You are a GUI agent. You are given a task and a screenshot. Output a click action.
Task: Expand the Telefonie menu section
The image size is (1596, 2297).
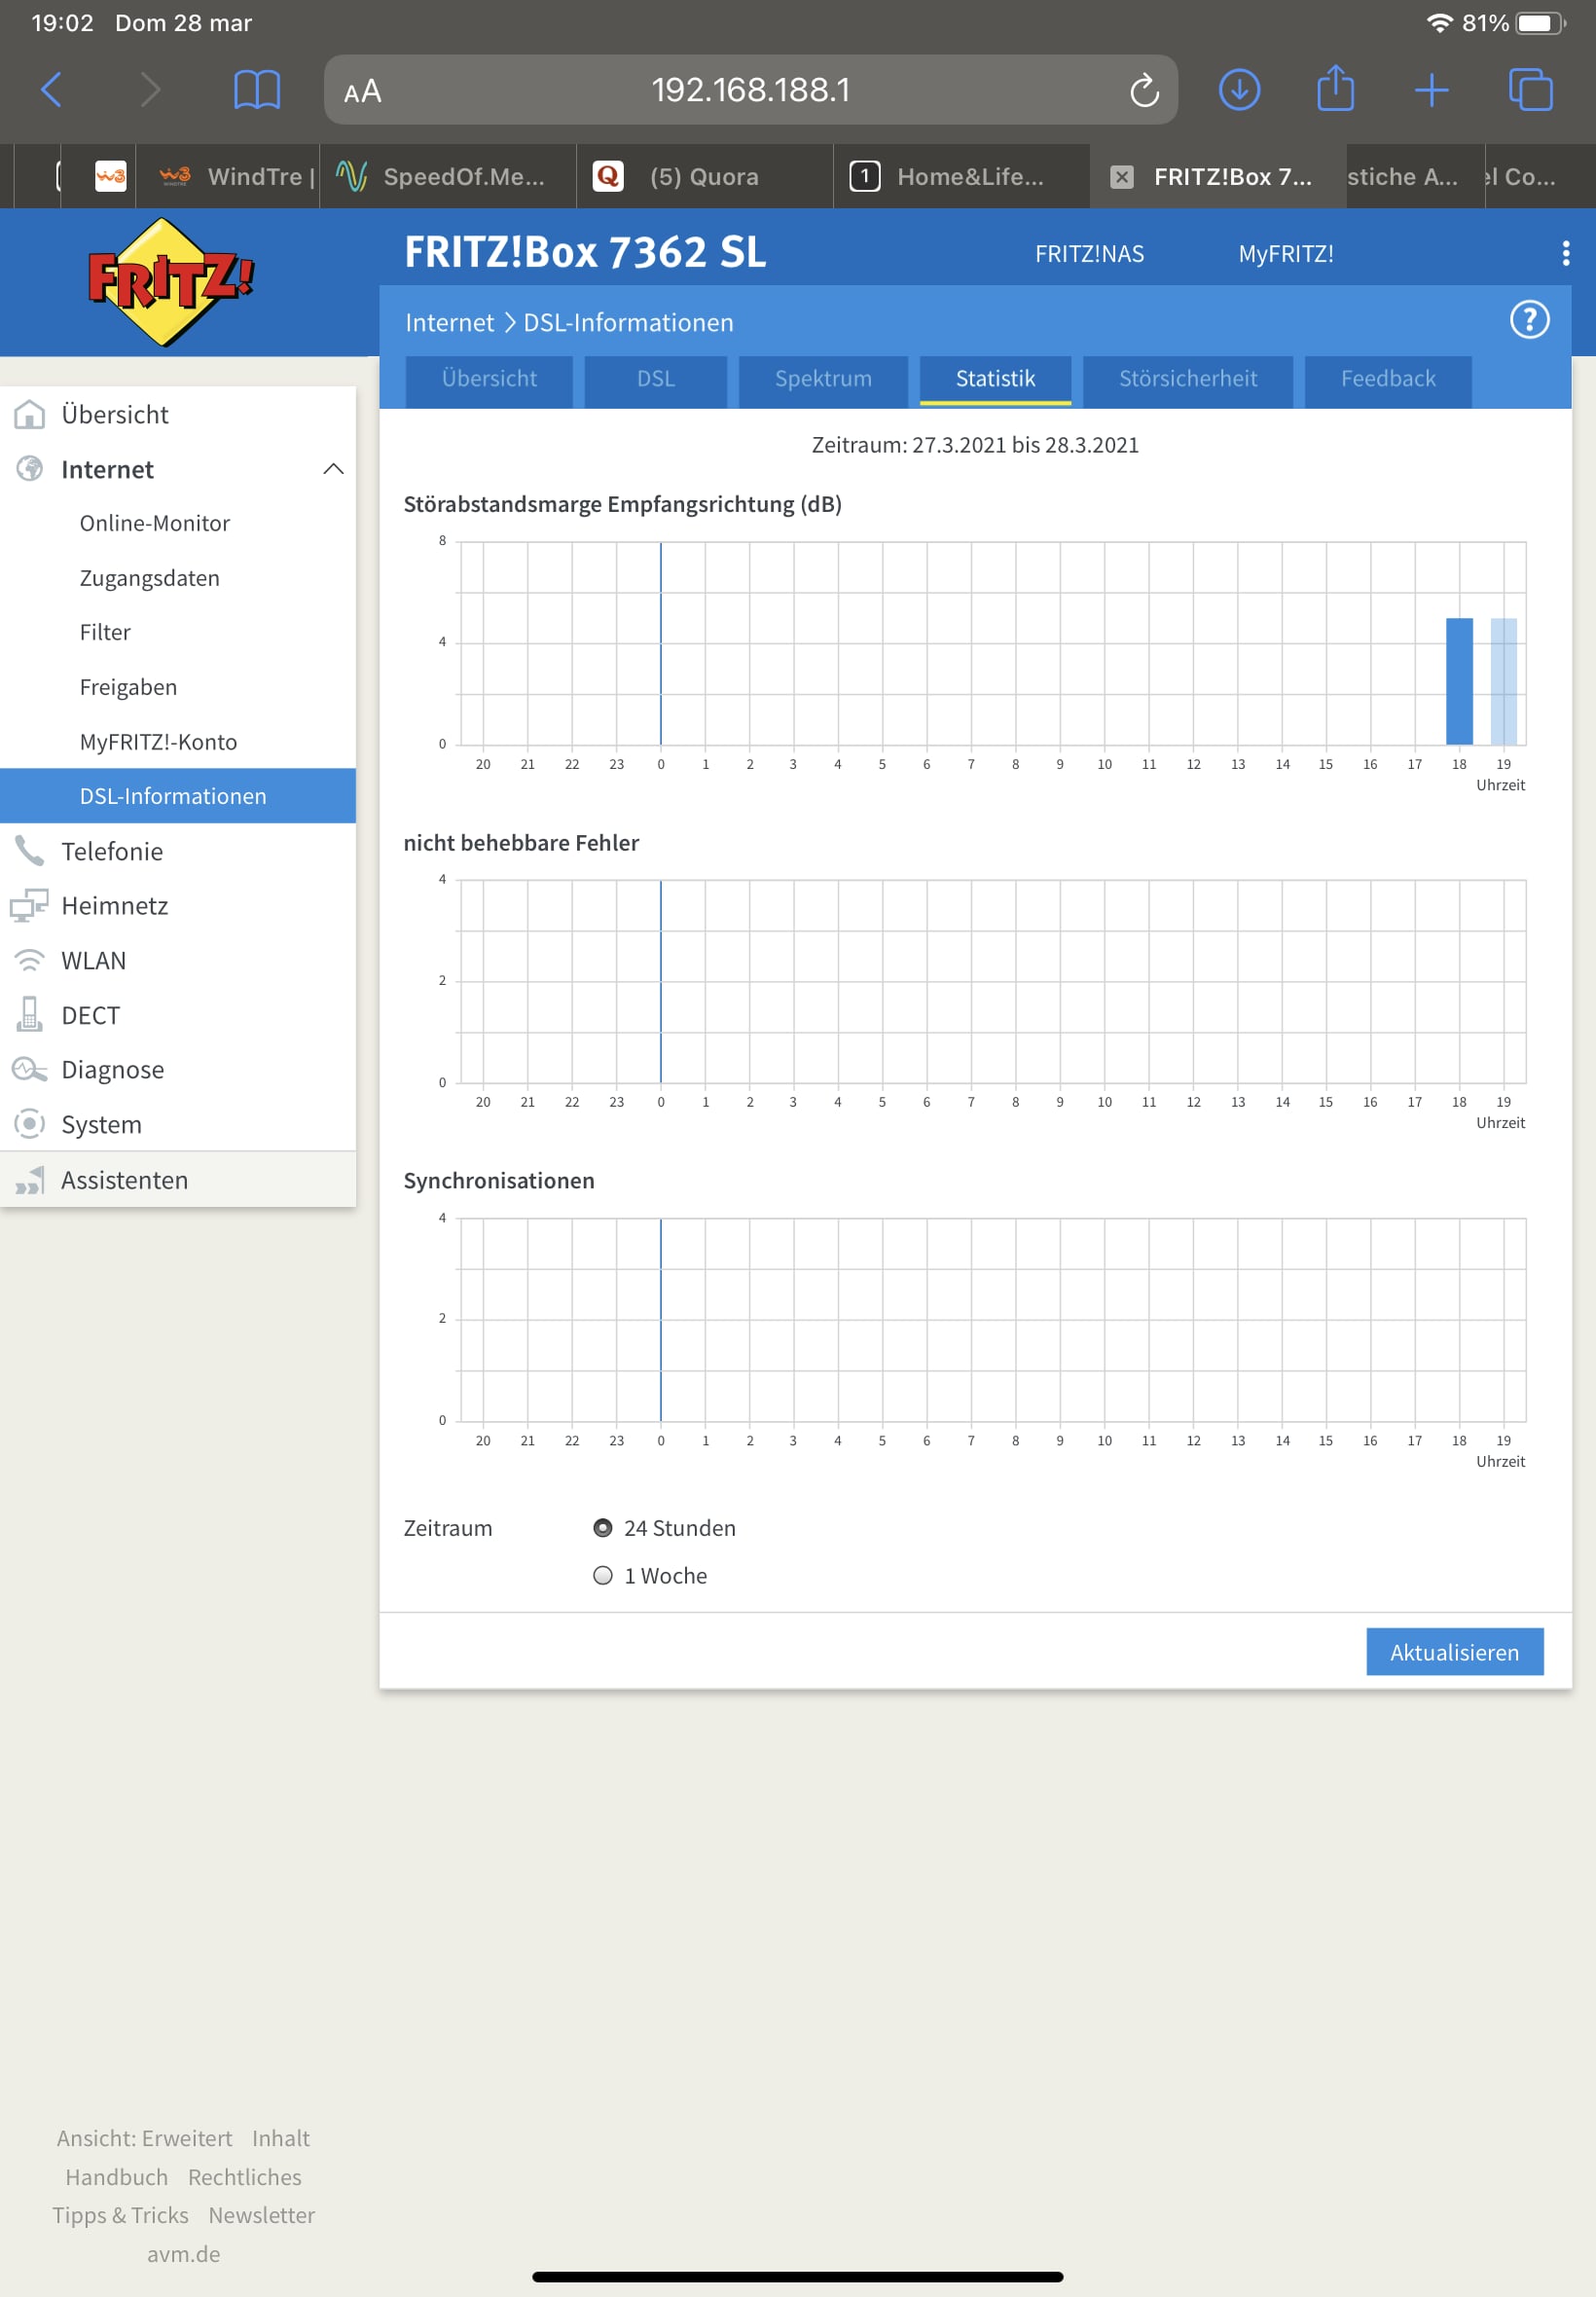point(112,851)
